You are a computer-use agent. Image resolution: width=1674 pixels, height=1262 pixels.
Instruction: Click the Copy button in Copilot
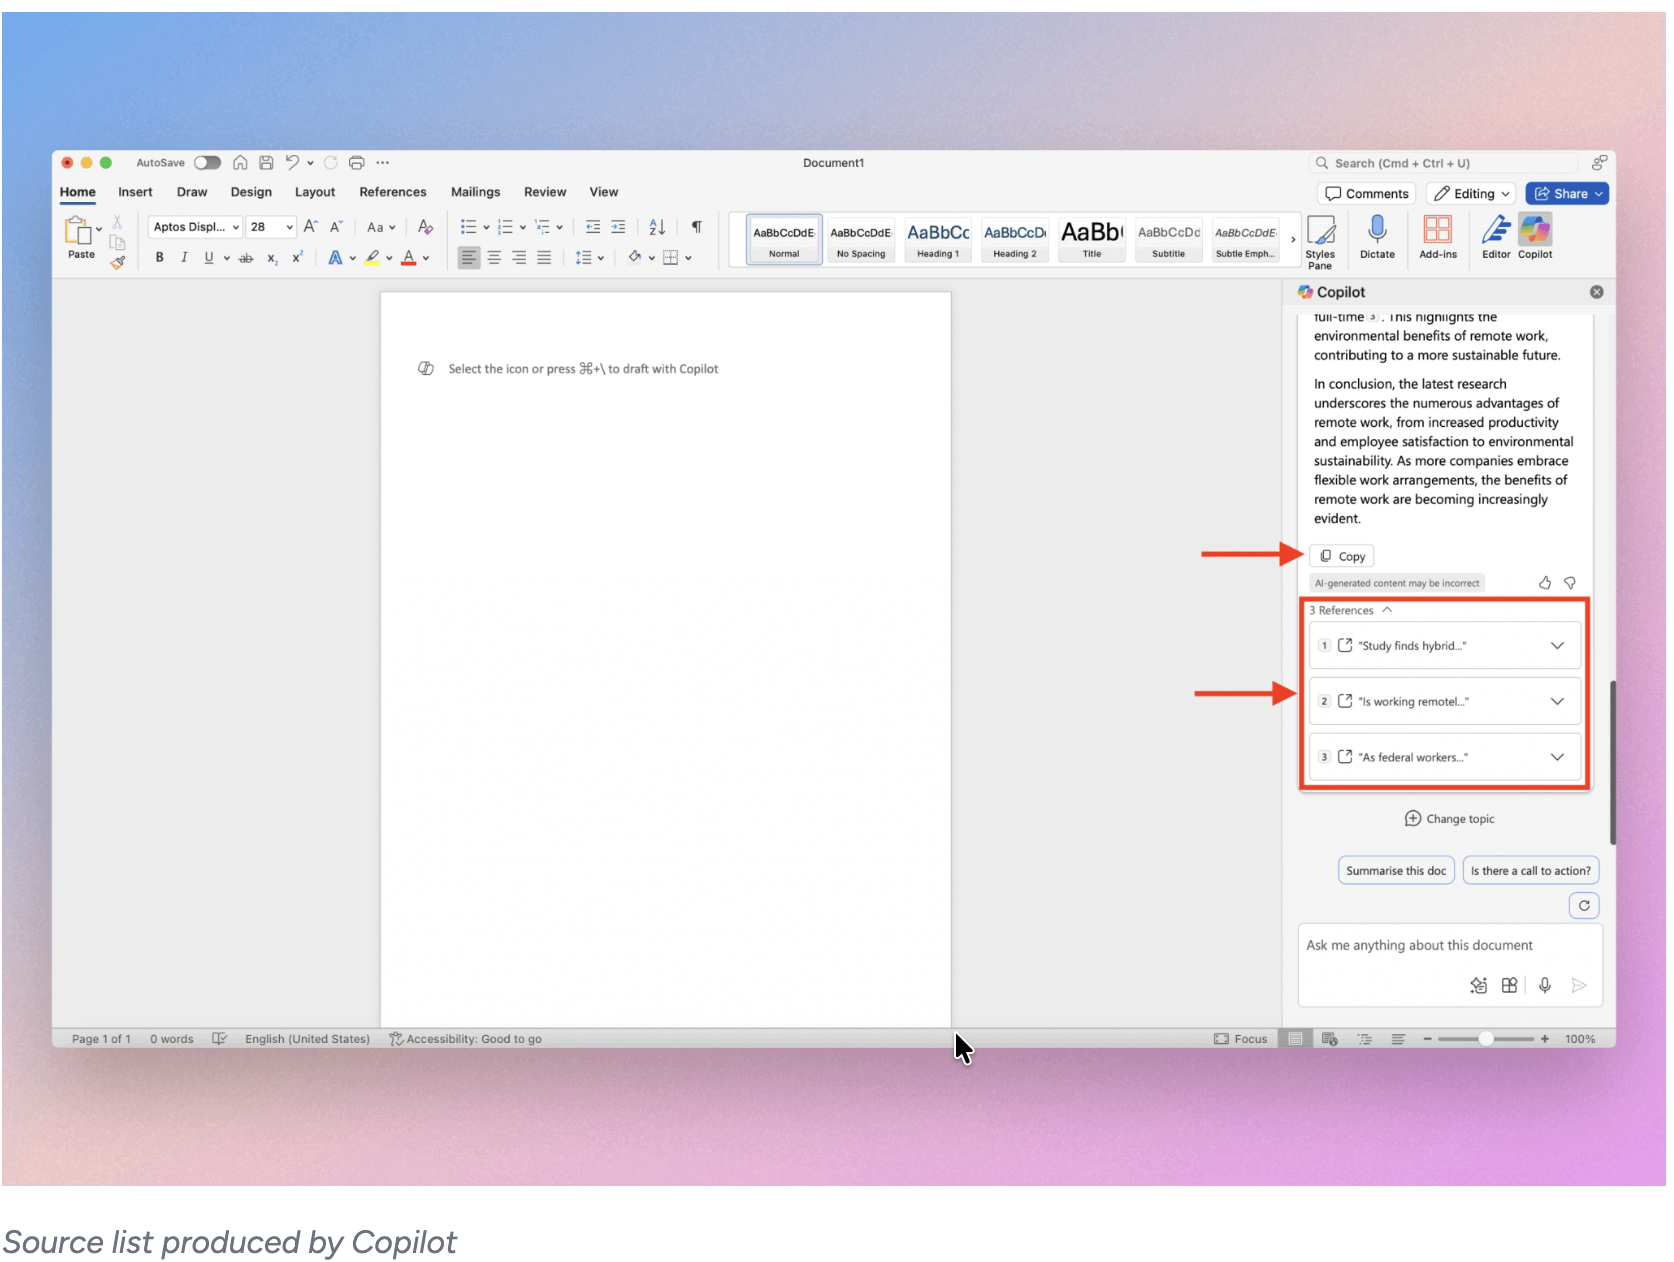click(x=1341, y=555)
